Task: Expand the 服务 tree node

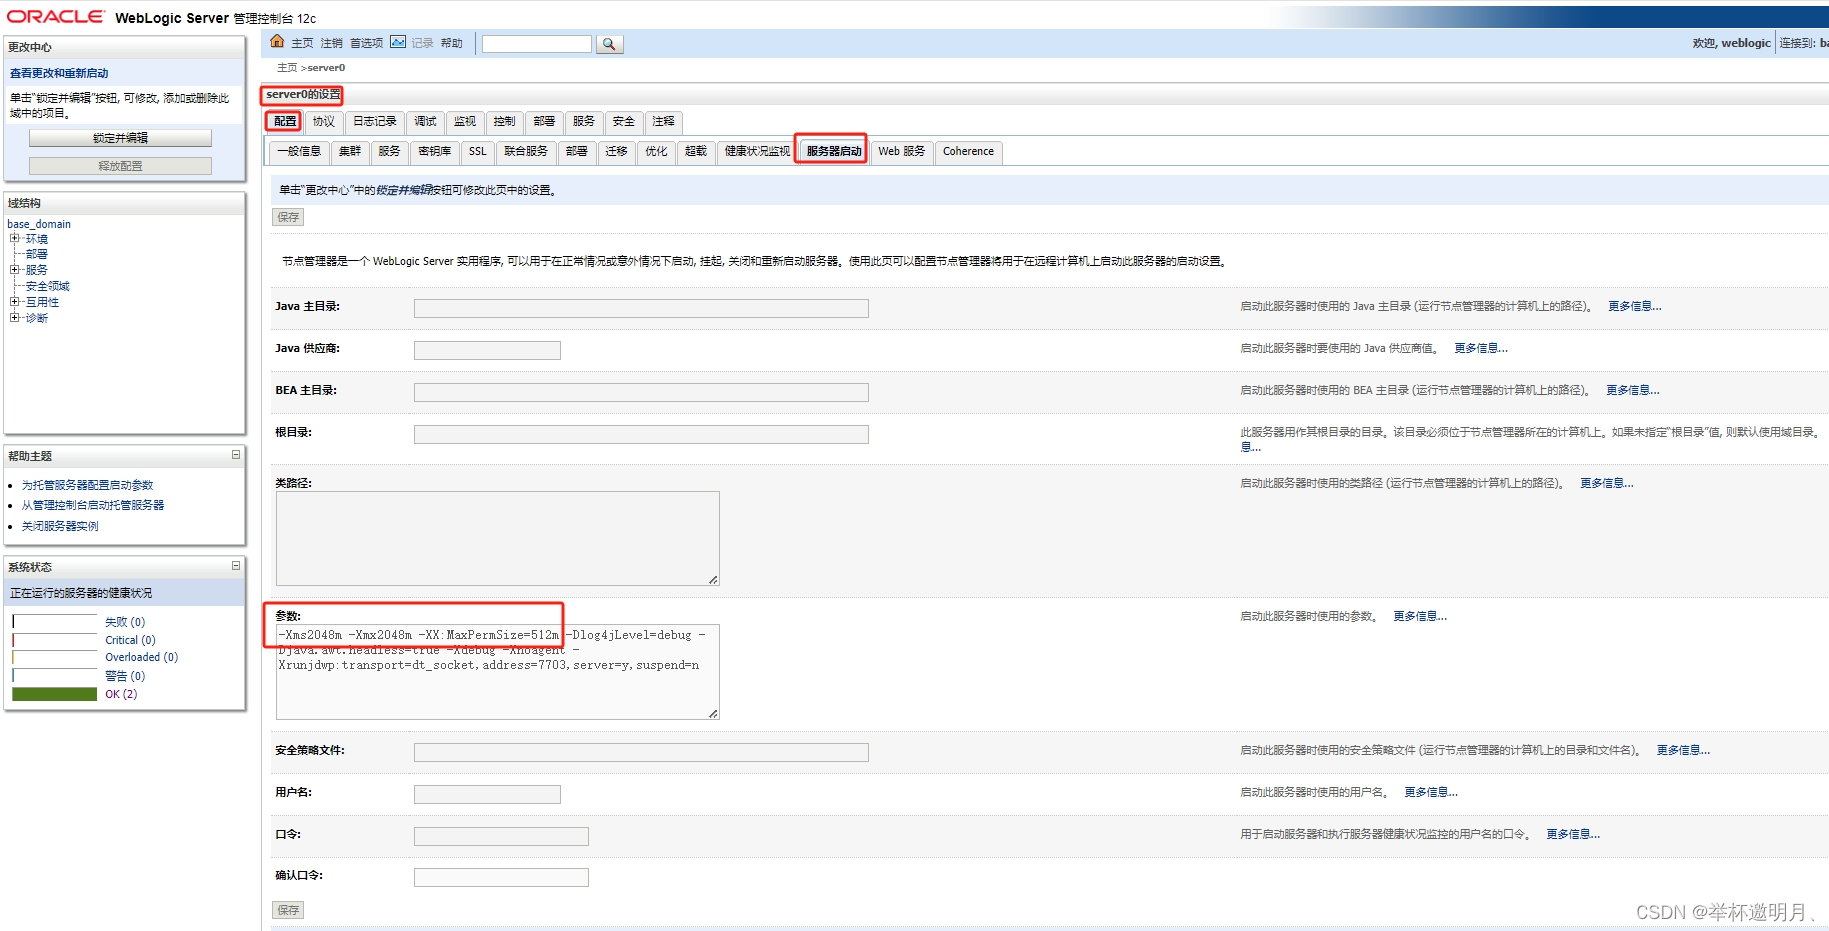Action: coord(15,270)
